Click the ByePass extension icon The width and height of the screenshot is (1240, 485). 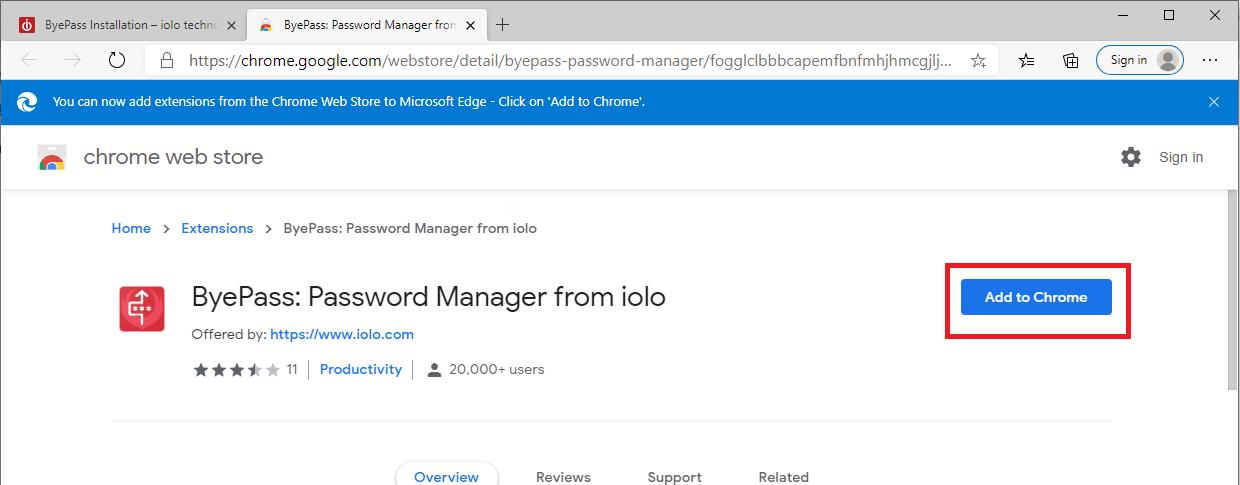click(142, 308)
